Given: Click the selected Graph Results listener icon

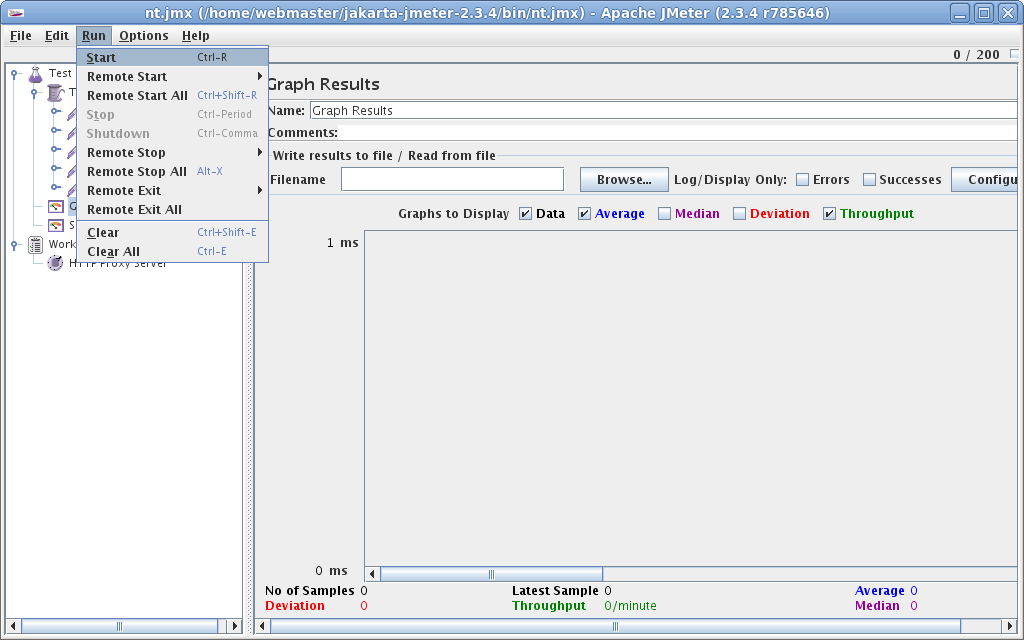Looking at the screenshot, I should click(56, 206).
